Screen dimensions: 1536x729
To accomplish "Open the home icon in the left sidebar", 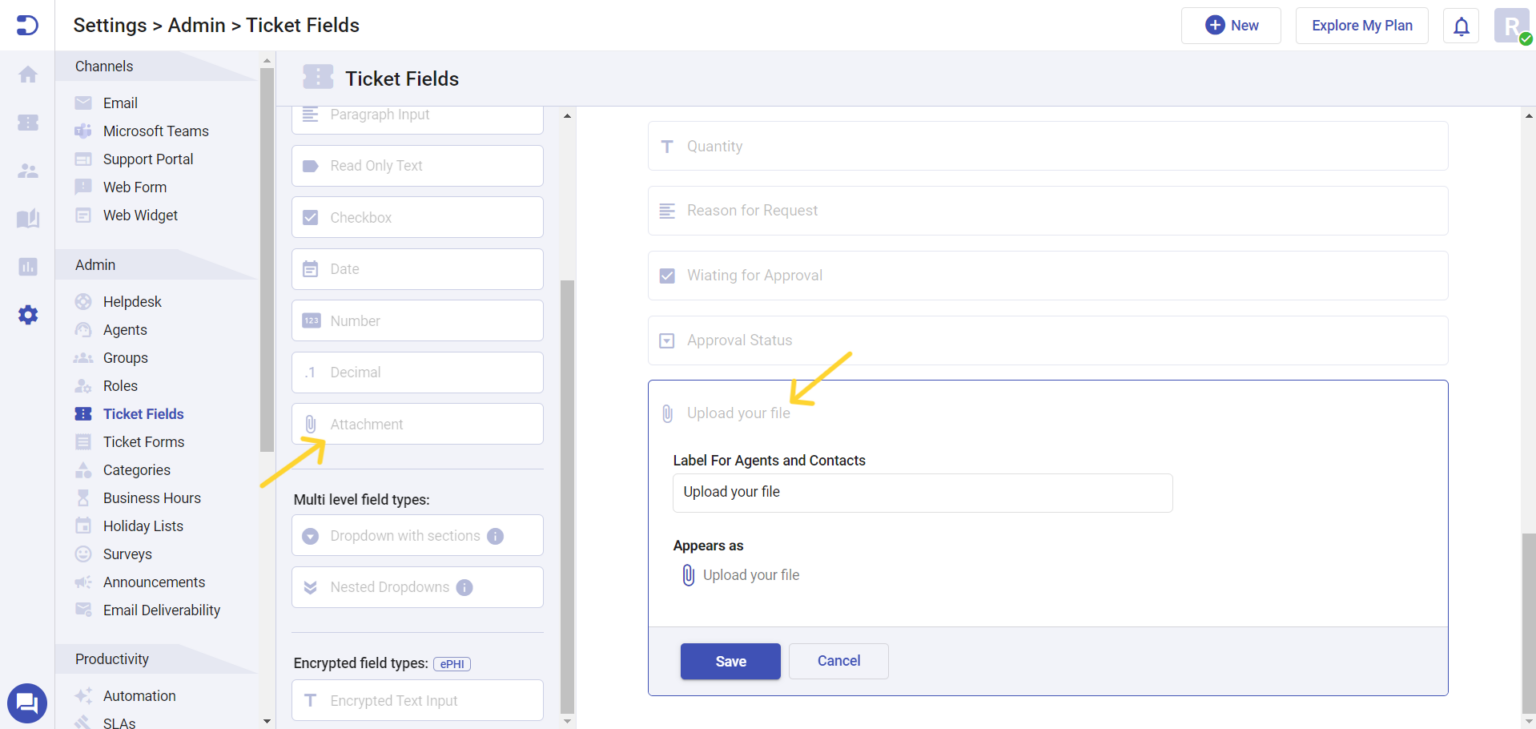I will [27, 74].
